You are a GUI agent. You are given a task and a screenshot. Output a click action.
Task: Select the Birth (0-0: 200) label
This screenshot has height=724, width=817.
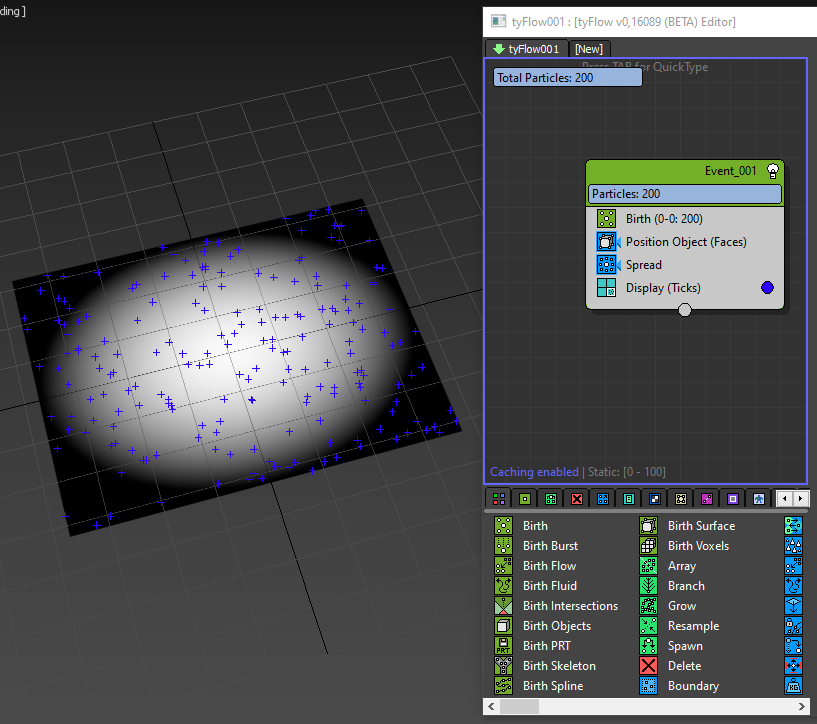[x=664, y=219]
